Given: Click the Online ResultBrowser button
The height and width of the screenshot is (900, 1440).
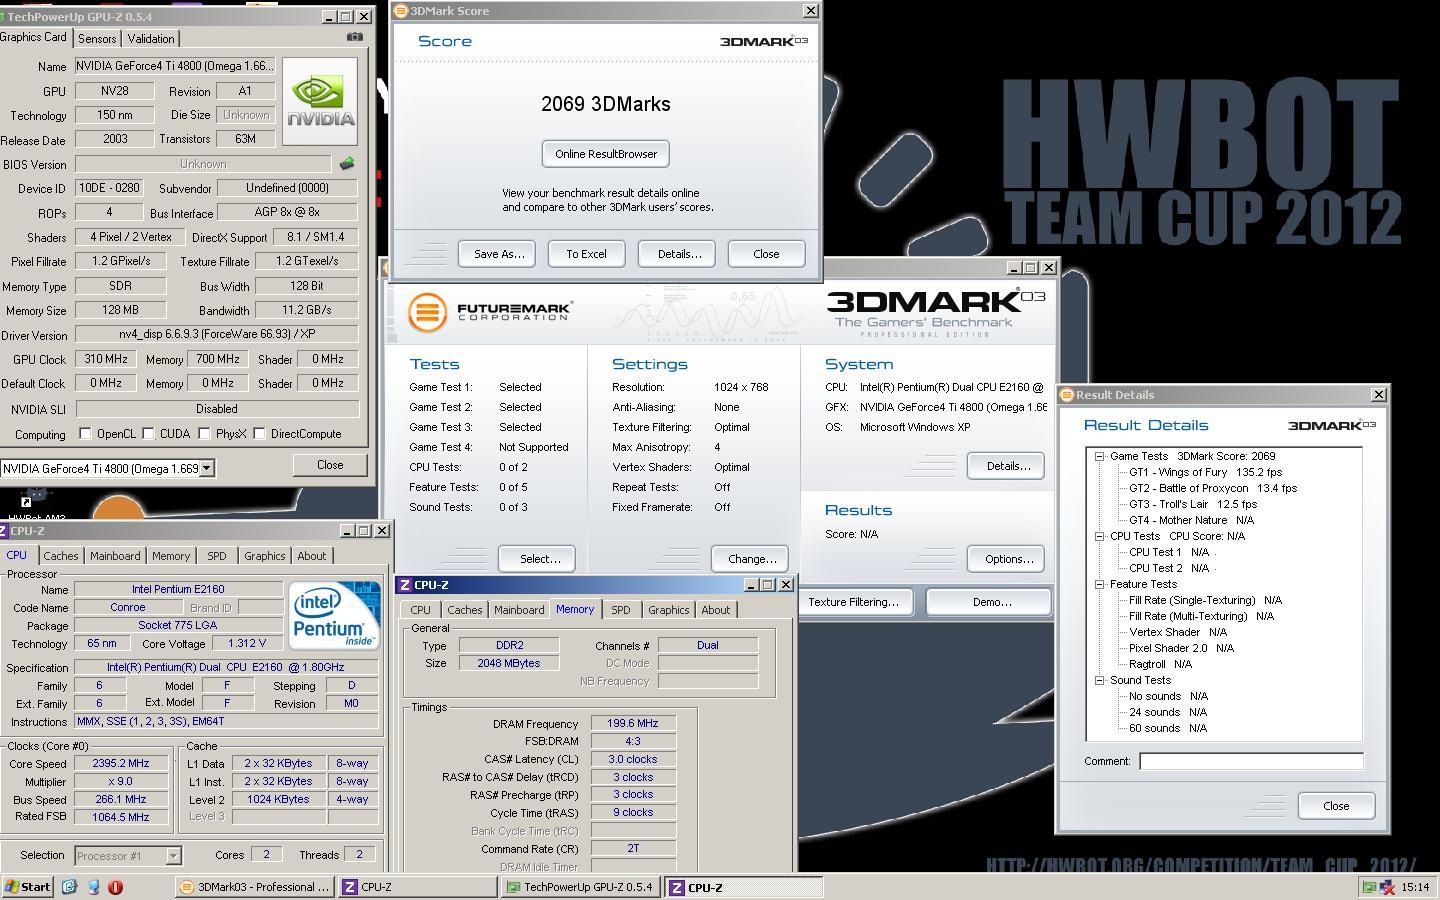Looking at the screenshot, I should [x=606, y=154].
